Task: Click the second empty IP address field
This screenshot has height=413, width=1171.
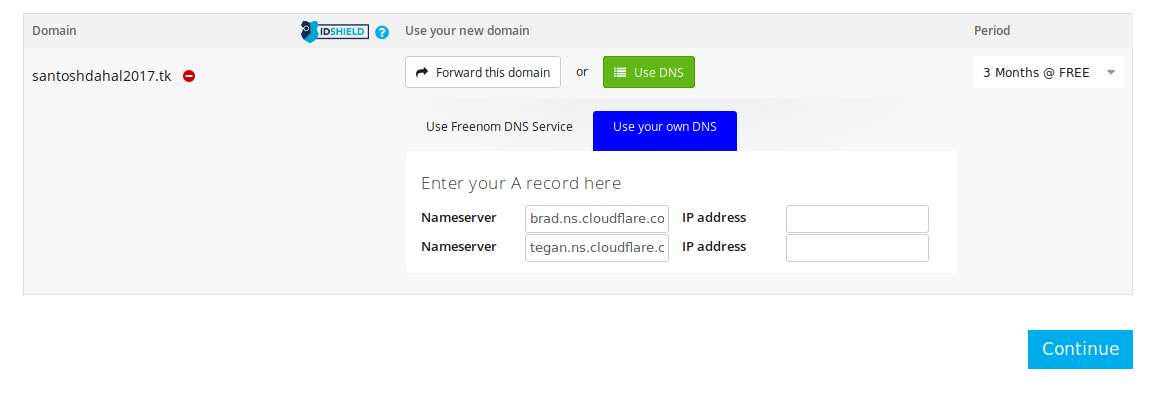Action: point(857,248)
